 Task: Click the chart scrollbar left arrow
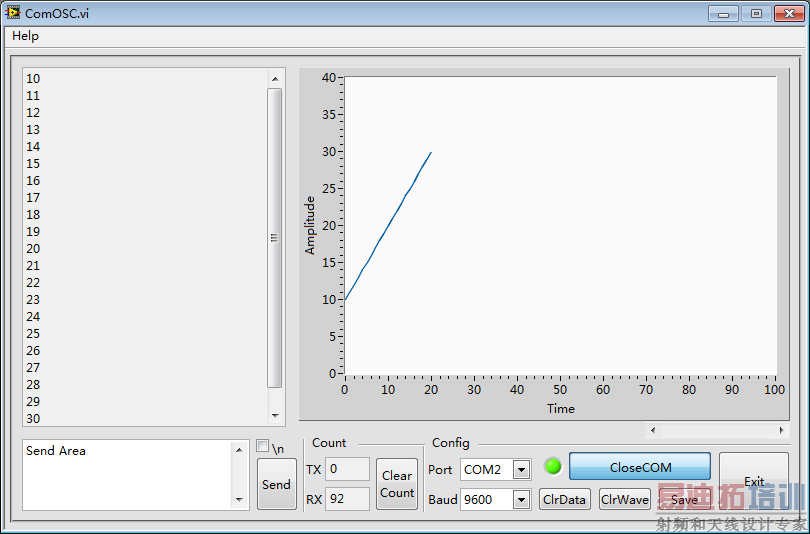[653, 430]
